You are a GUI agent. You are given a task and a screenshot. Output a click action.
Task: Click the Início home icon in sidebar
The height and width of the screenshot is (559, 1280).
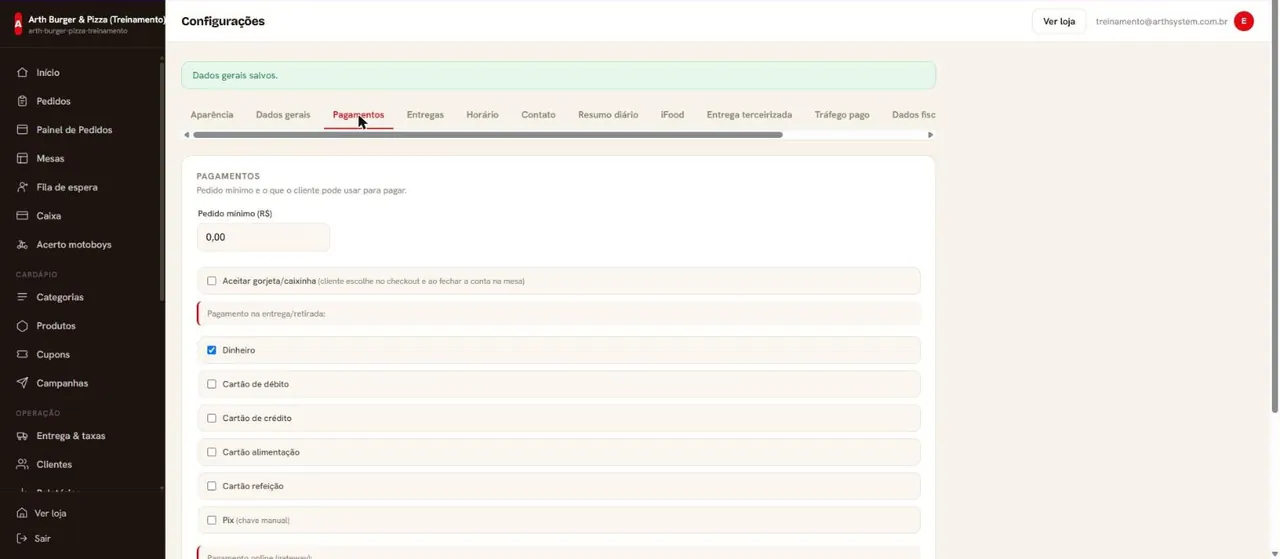(x=22, y=73)
